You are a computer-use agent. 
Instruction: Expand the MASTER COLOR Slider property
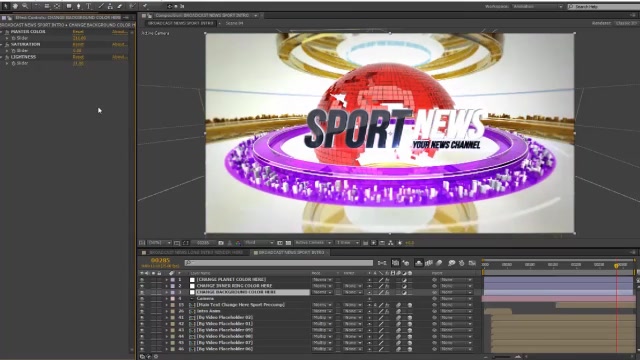pos(7,38)
